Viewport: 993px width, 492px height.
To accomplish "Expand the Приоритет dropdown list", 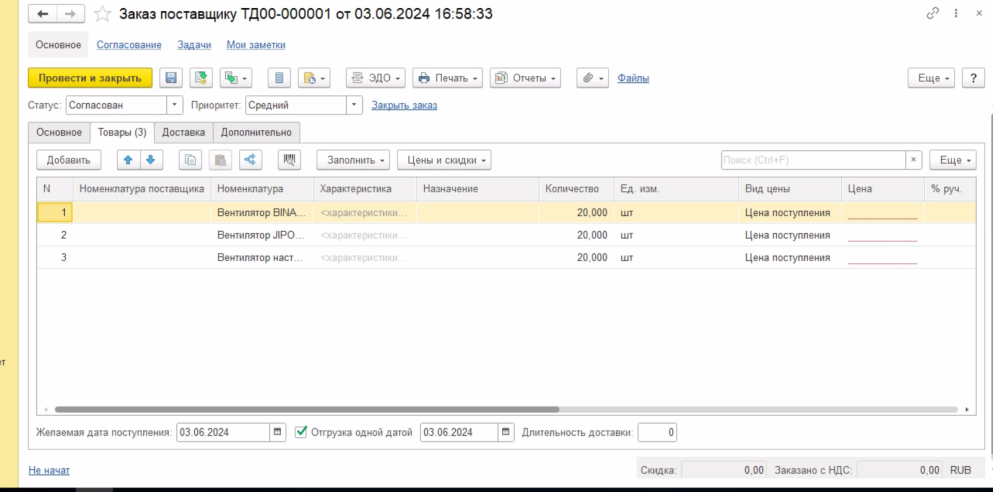I will [x=354, y=105].
